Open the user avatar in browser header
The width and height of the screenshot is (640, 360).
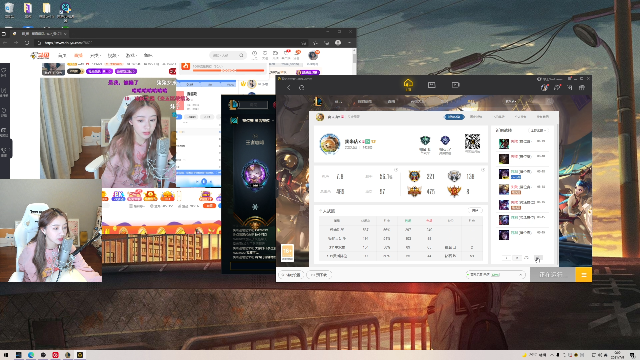313,55
